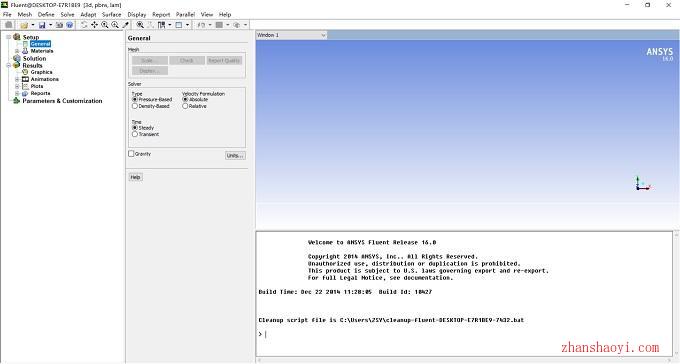Select the translate view arrows tool

[x=94, y=25]
